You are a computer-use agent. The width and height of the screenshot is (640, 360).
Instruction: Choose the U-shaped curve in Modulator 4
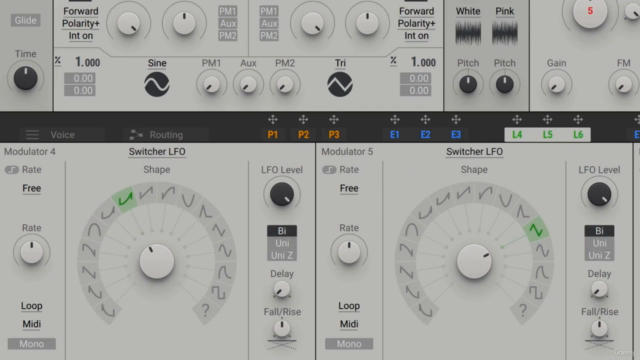188,200
